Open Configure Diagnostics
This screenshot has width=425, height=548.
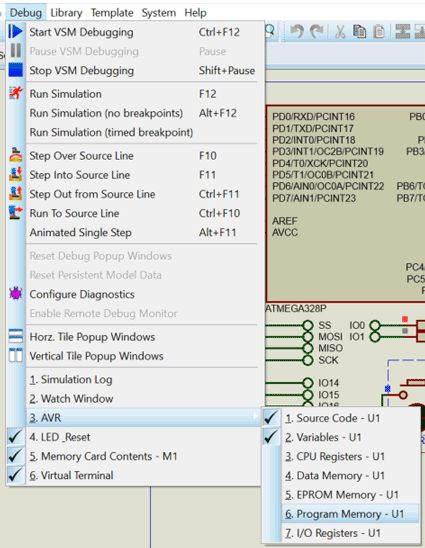(x=135, y=294)
